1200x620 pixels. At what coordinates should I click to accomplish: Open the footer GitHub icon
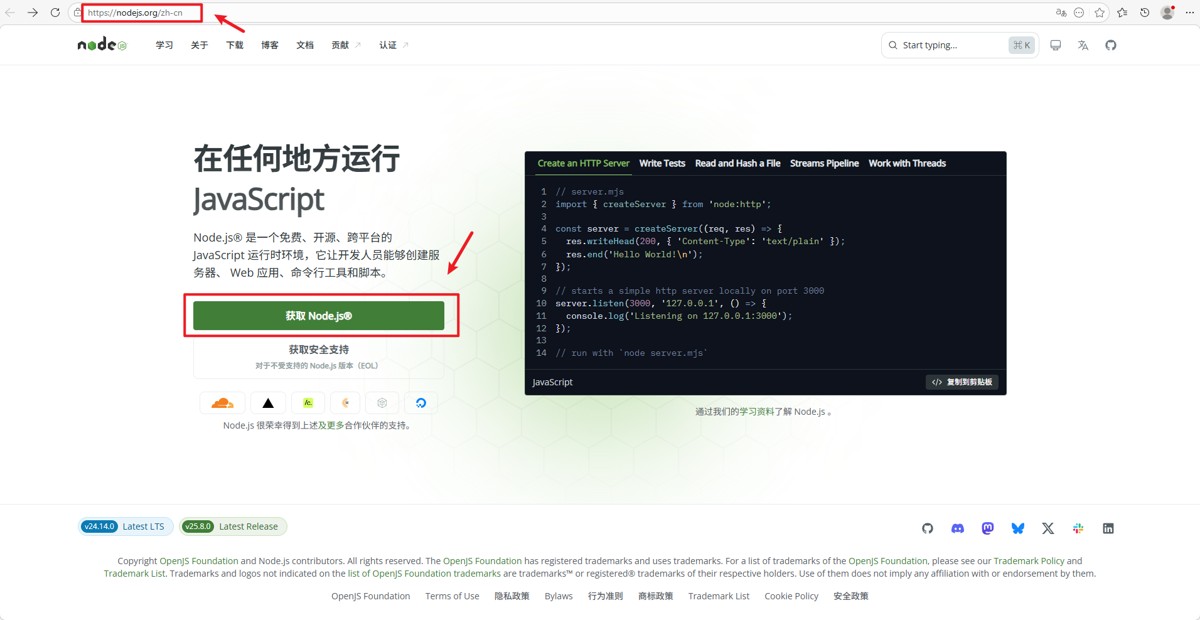pyautogui.click(x=927, y=528)
